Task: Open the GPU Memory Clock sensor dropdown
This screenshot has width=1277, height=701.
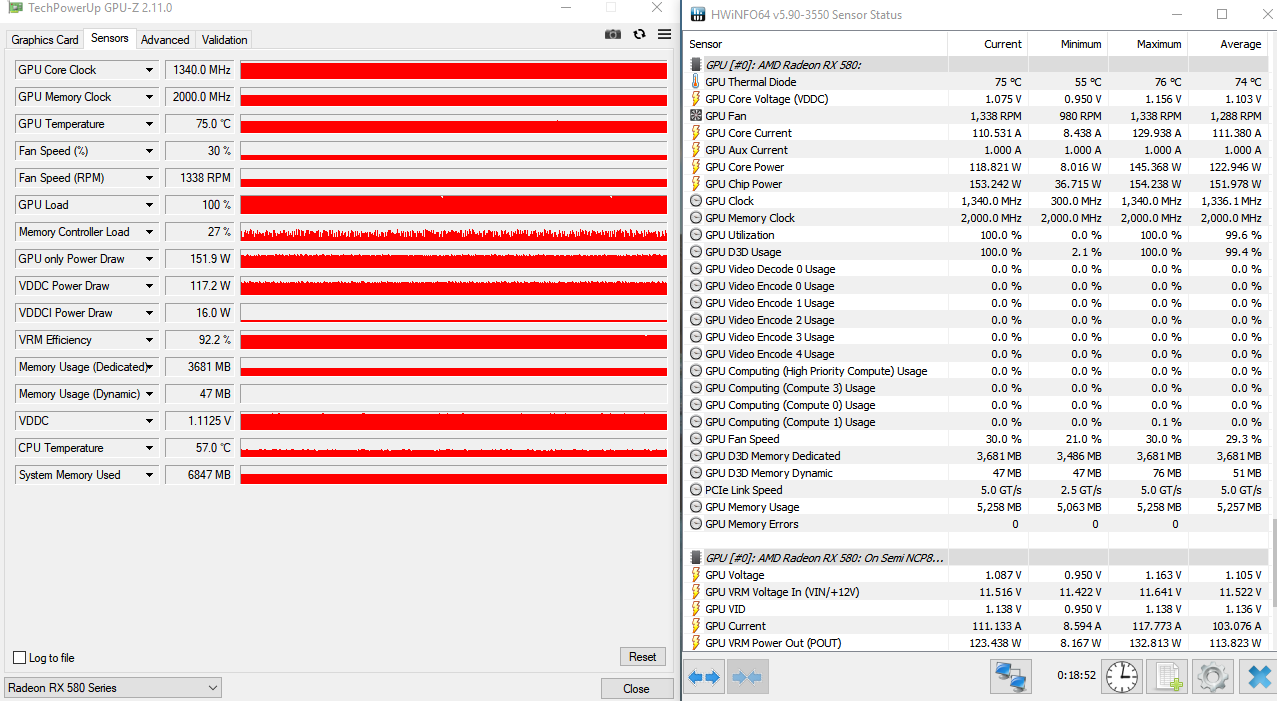Action: 150,97
